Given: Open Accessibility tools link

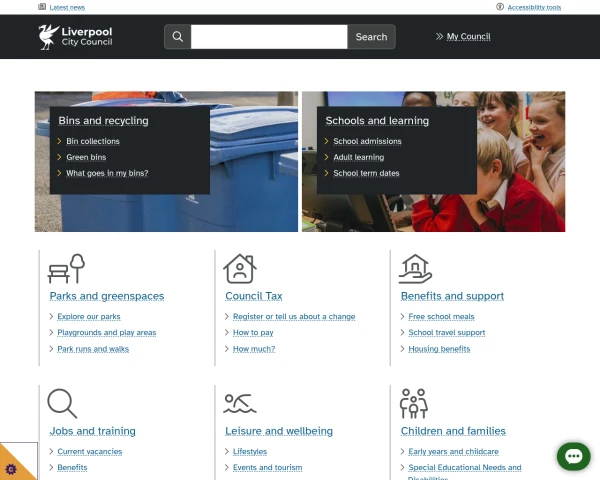Looking at the screenshot, I should pyautogui.click(x=534, y=7).
